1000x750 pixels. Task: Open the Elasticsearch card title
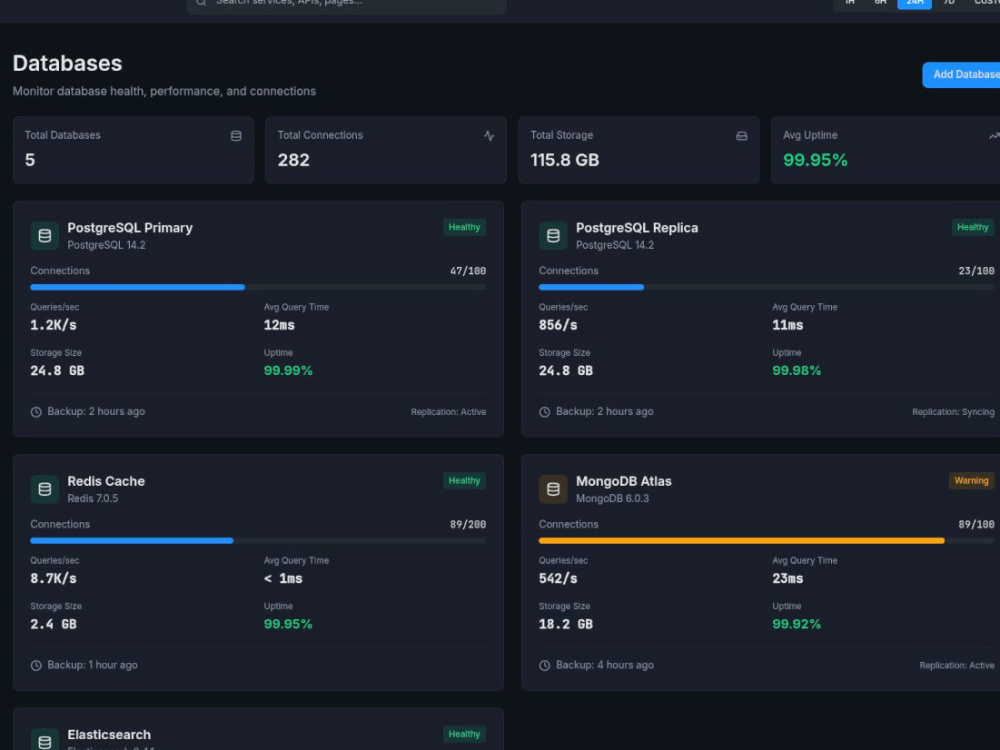(x=109, y=735)
